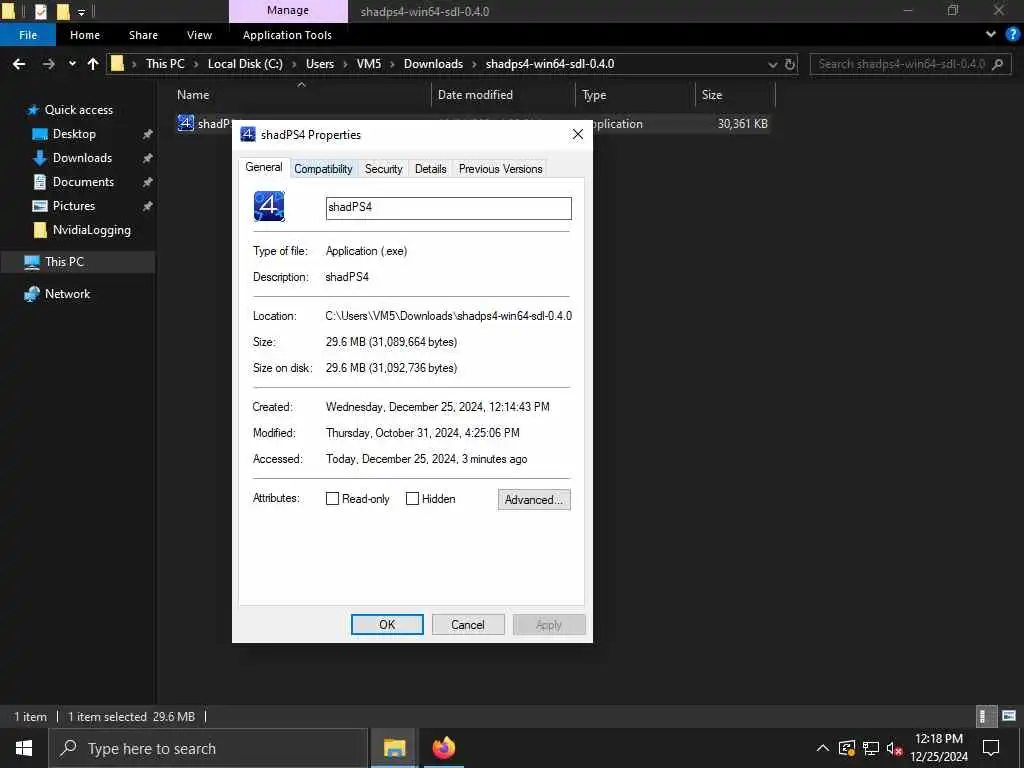1024x768 pixels.
Task: Switch to Previous Versions tab
Action: pos(500,168)
